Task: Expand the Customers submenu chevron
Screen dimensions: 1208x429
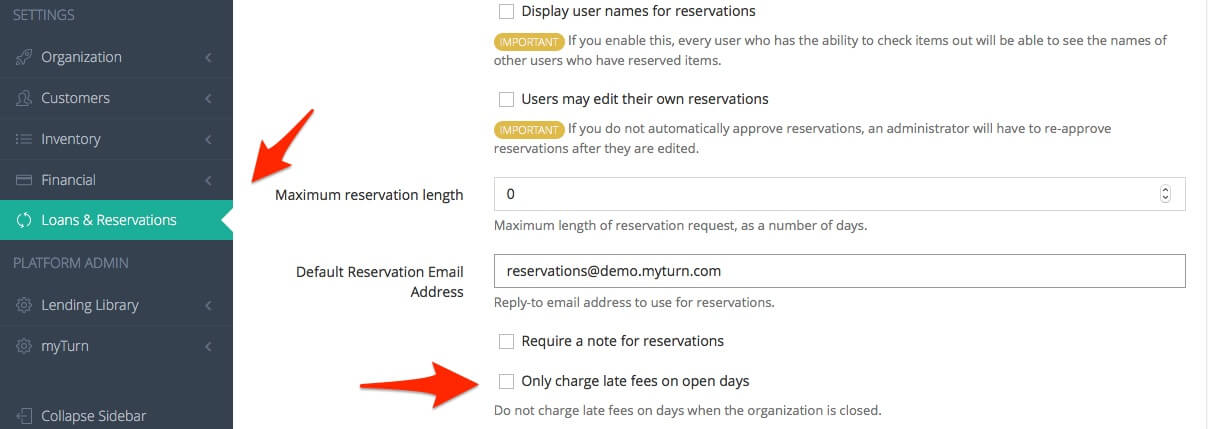Action: [208, 99]
